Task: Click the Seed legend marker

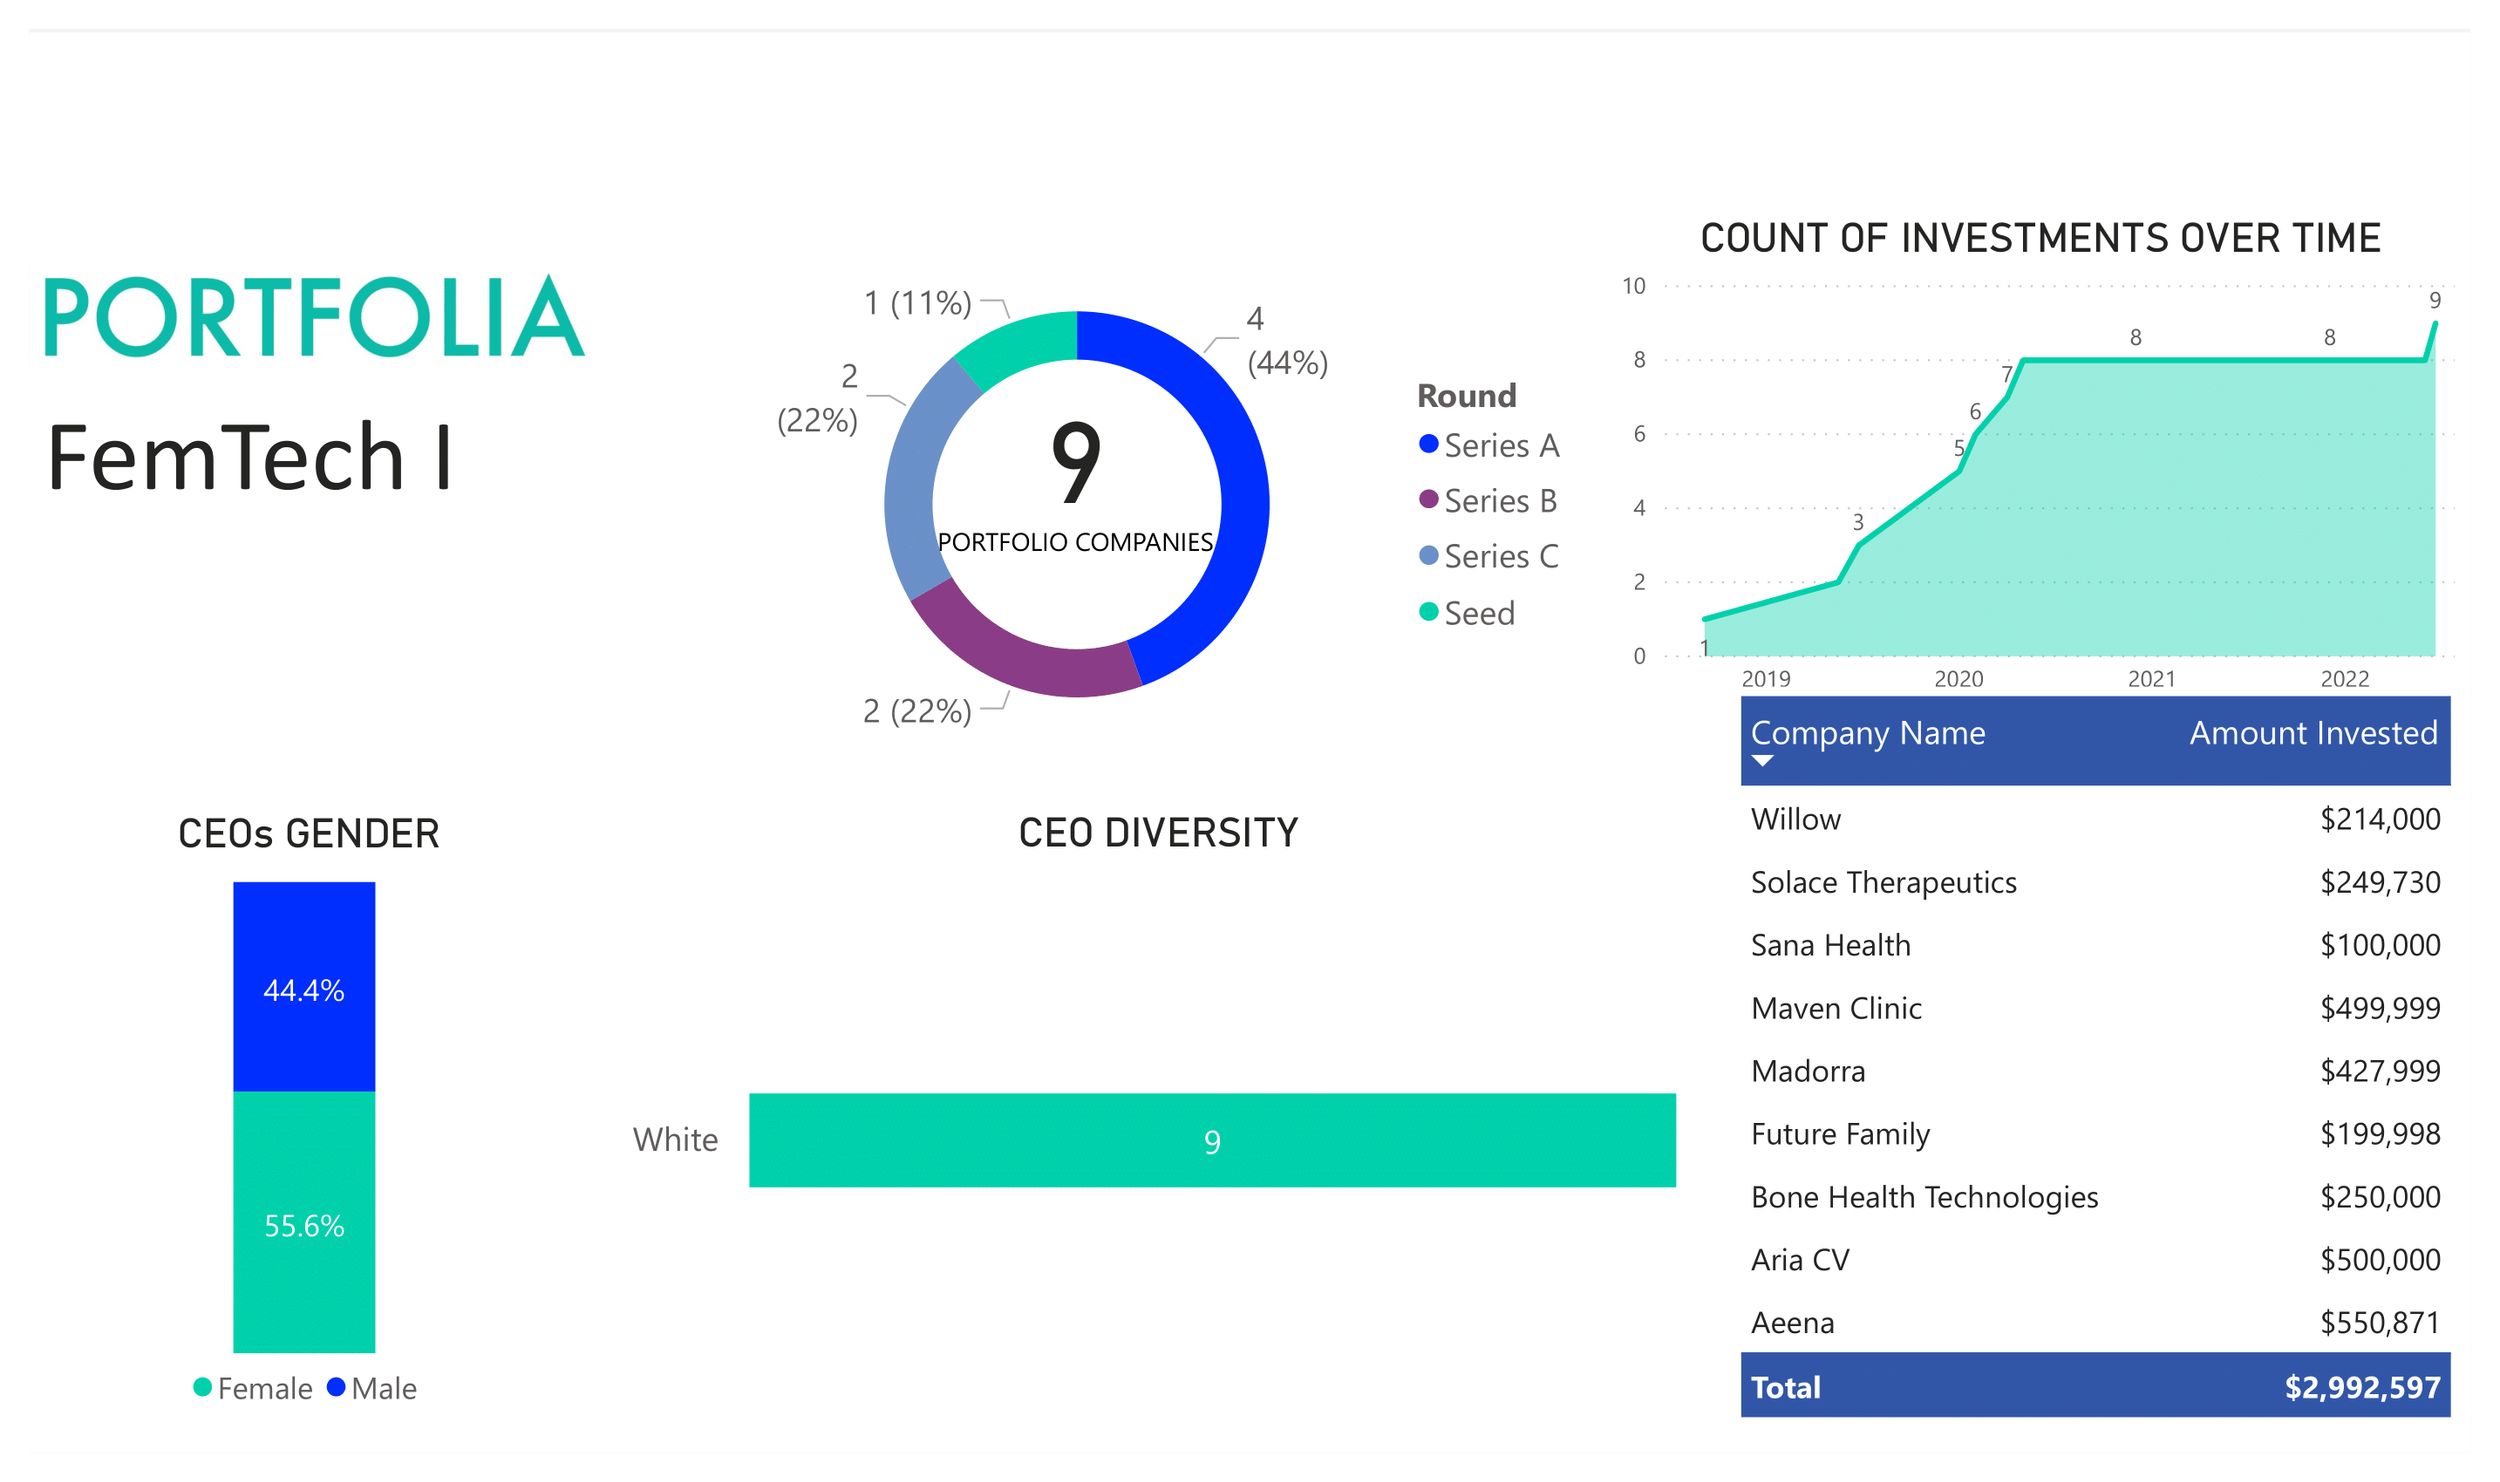Action: click(1428, 612)
